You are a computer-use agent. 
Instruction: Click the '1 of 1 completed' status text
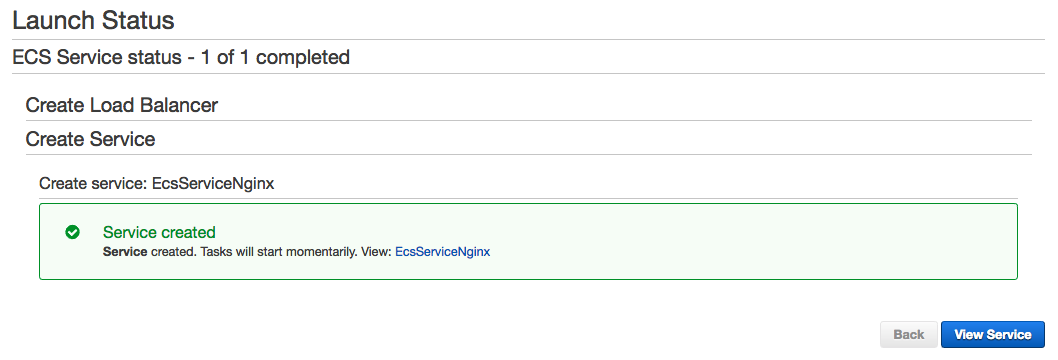(275, 57)
